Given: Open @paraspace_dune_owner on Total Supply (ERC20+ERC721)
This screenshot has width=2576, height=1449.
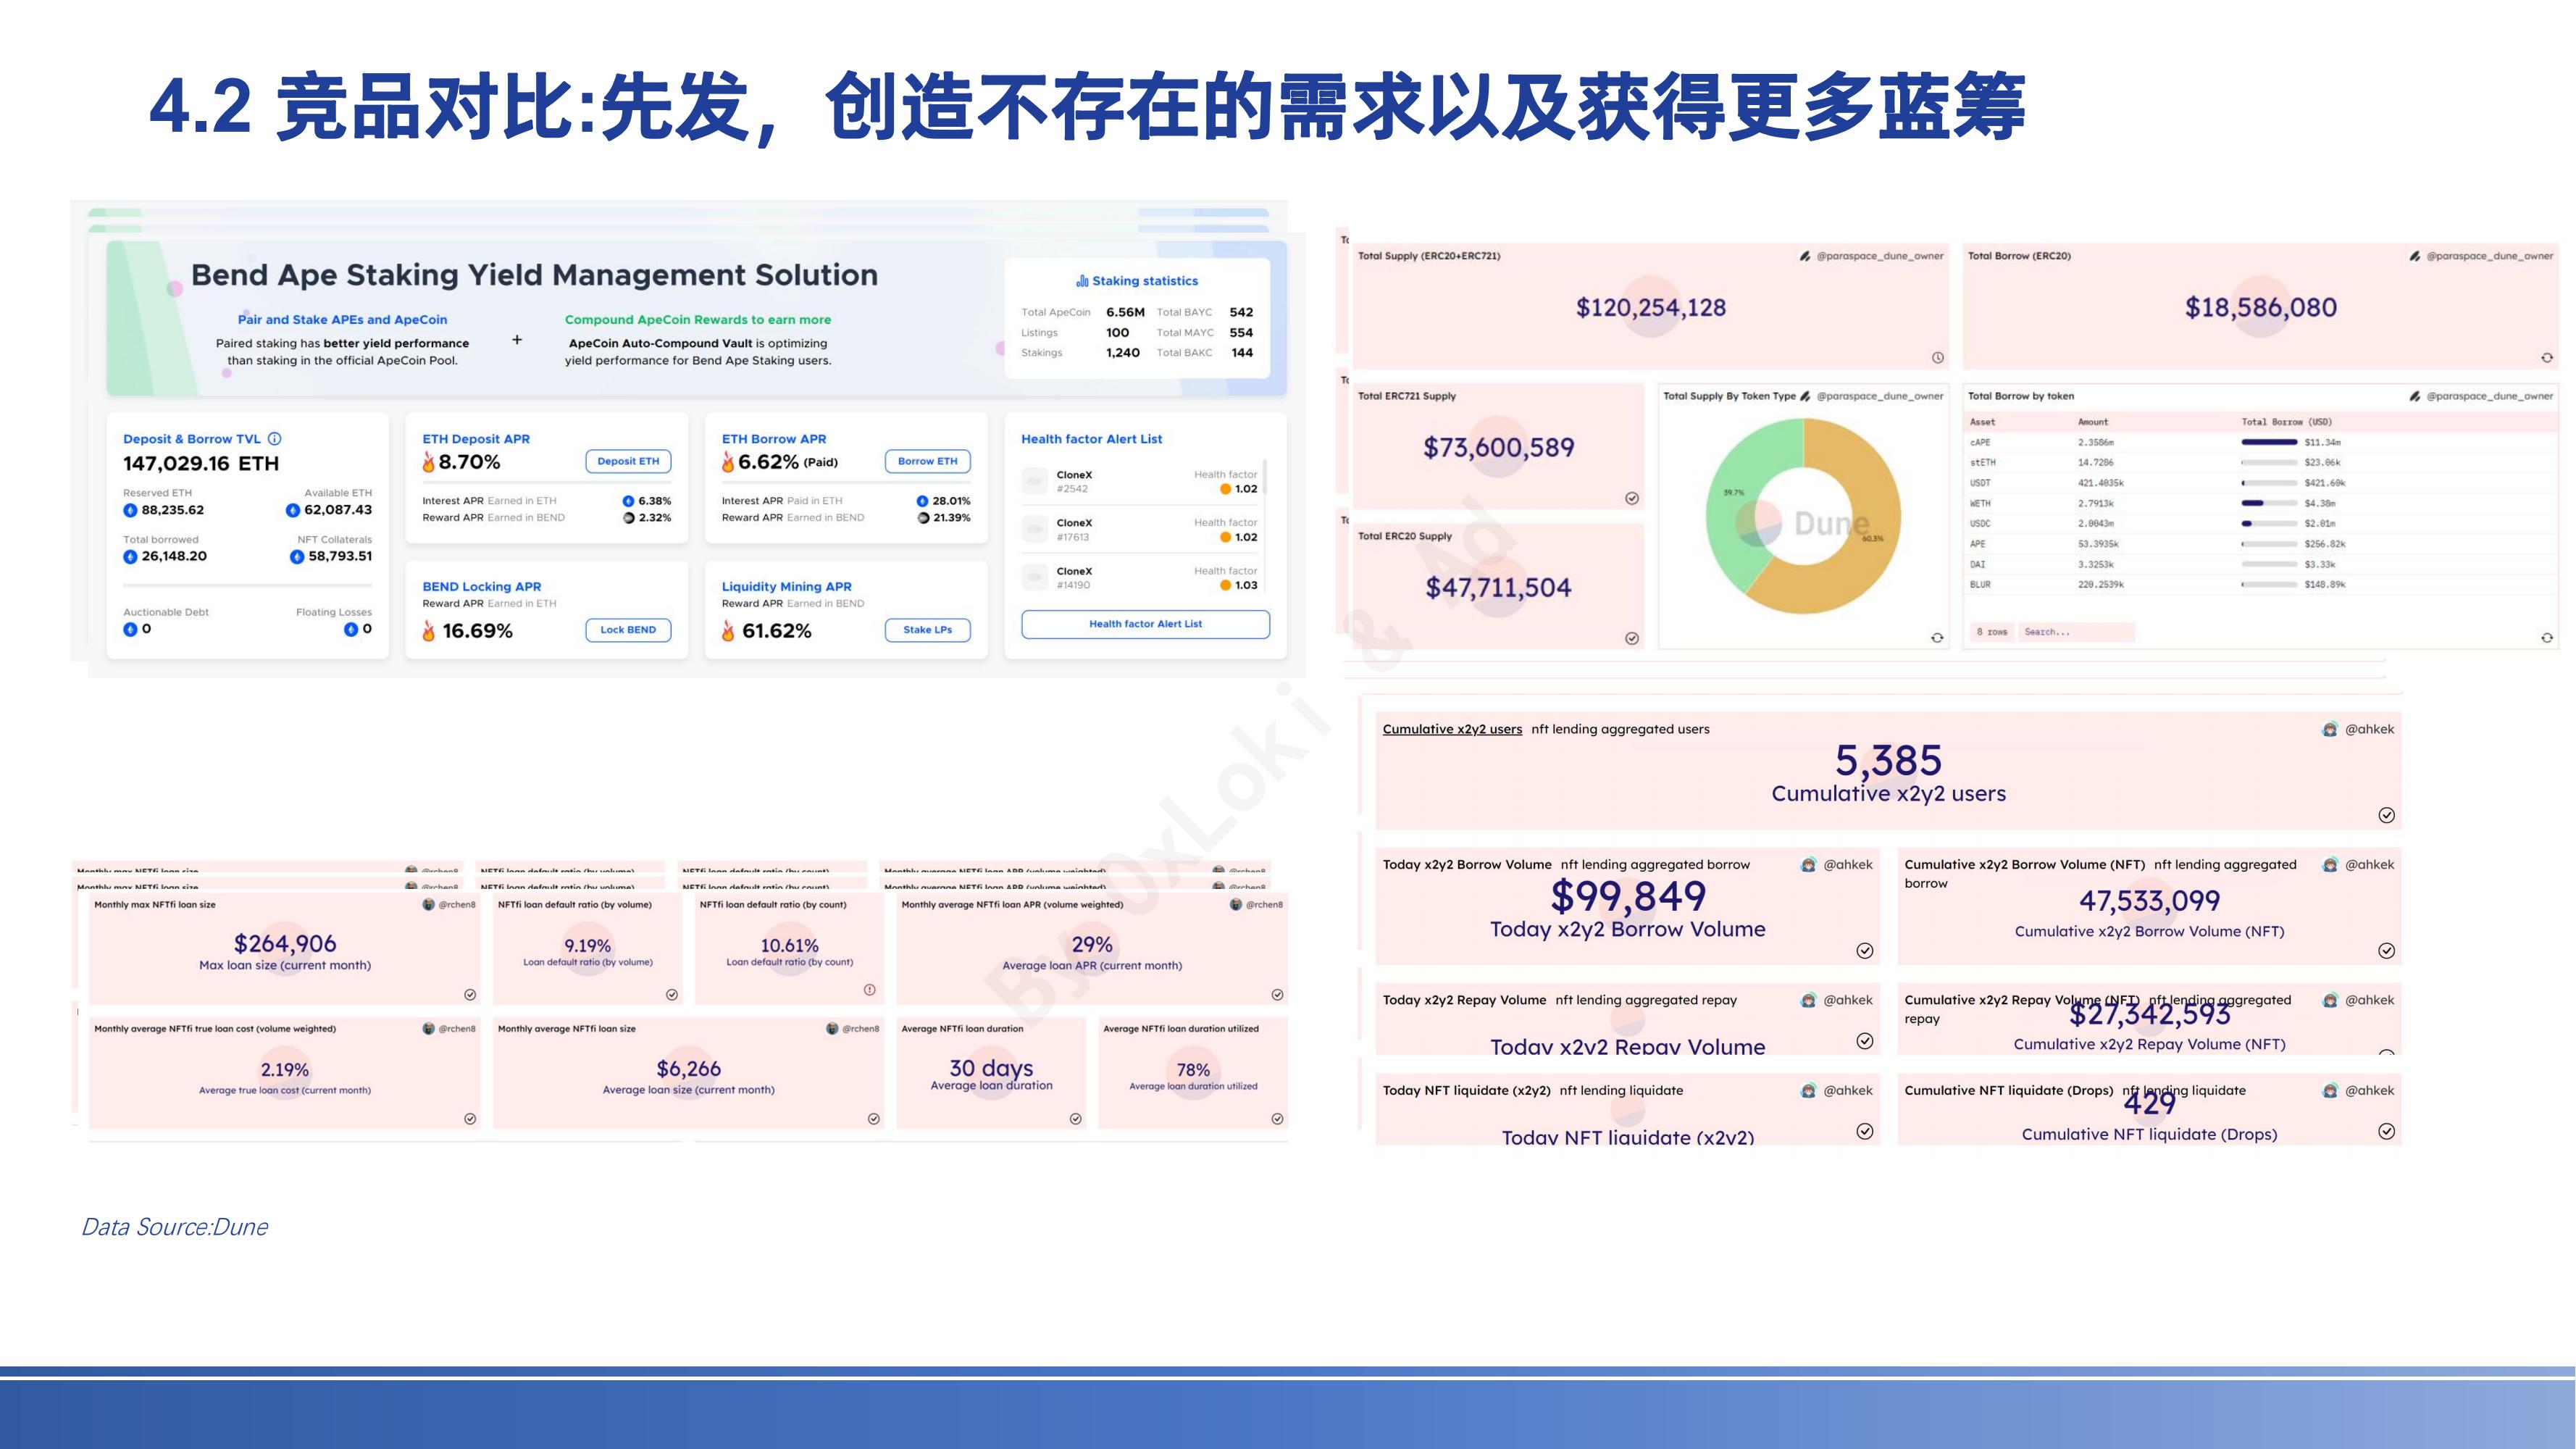Looking at the screenshot, I should tap(1871, 256).
